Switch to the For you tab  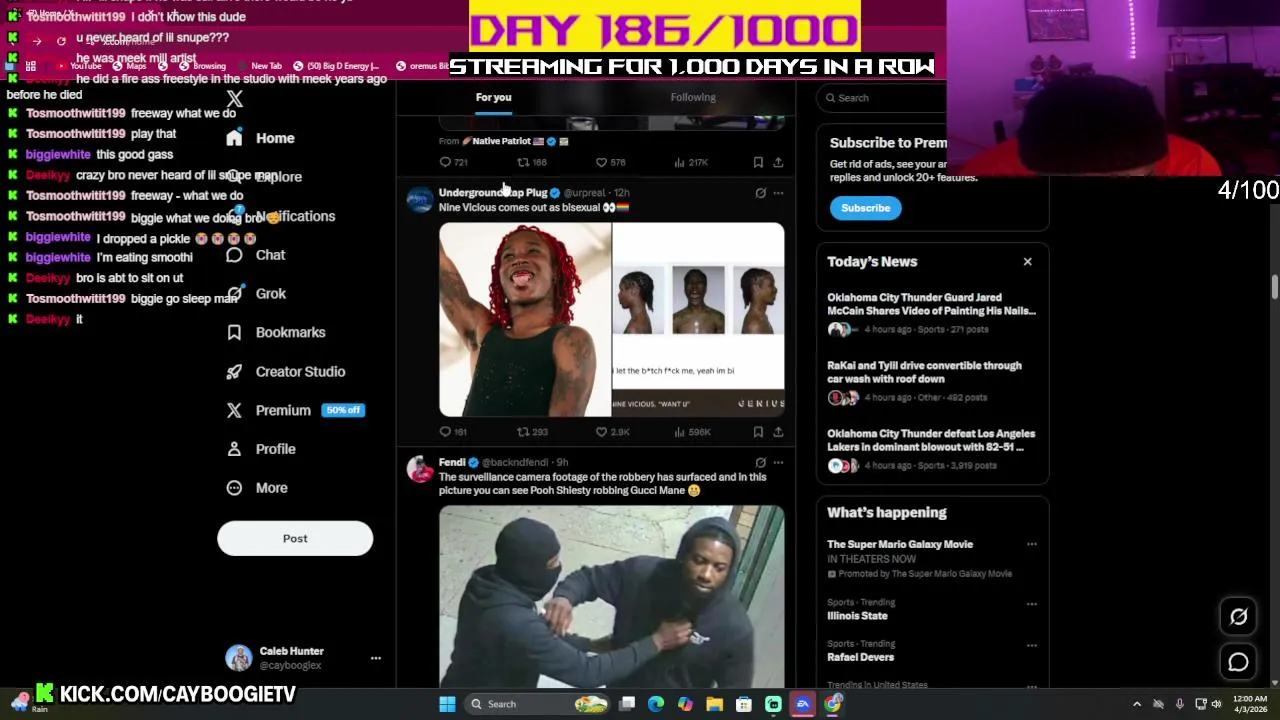pos(493,97)
